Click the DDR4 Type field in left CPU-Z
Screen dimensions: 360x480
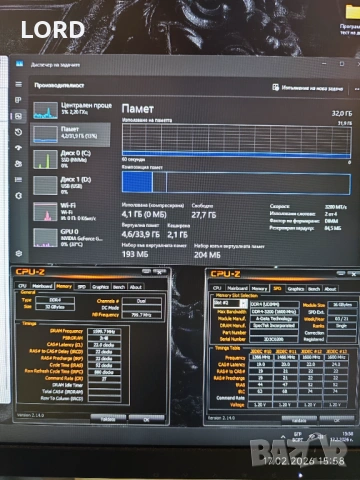55,300
